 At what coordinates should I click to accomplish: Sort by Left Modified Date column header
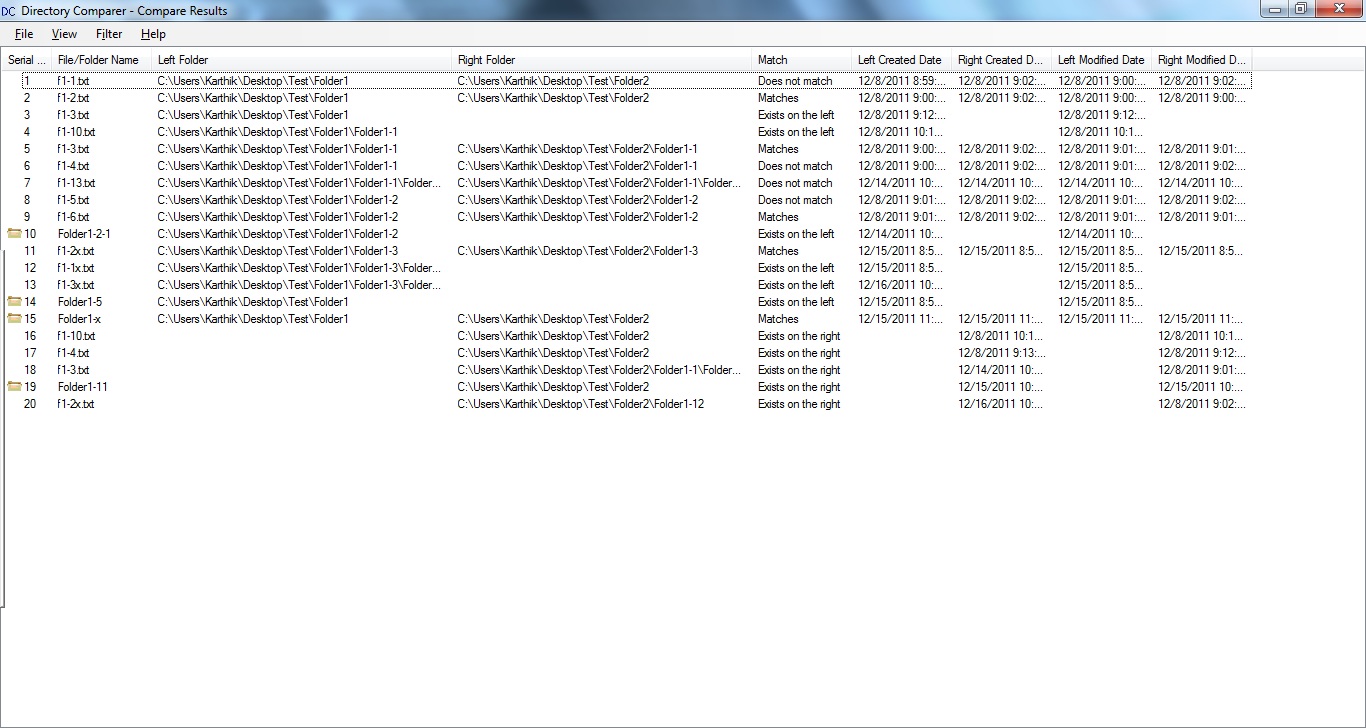pos(1102,60)
